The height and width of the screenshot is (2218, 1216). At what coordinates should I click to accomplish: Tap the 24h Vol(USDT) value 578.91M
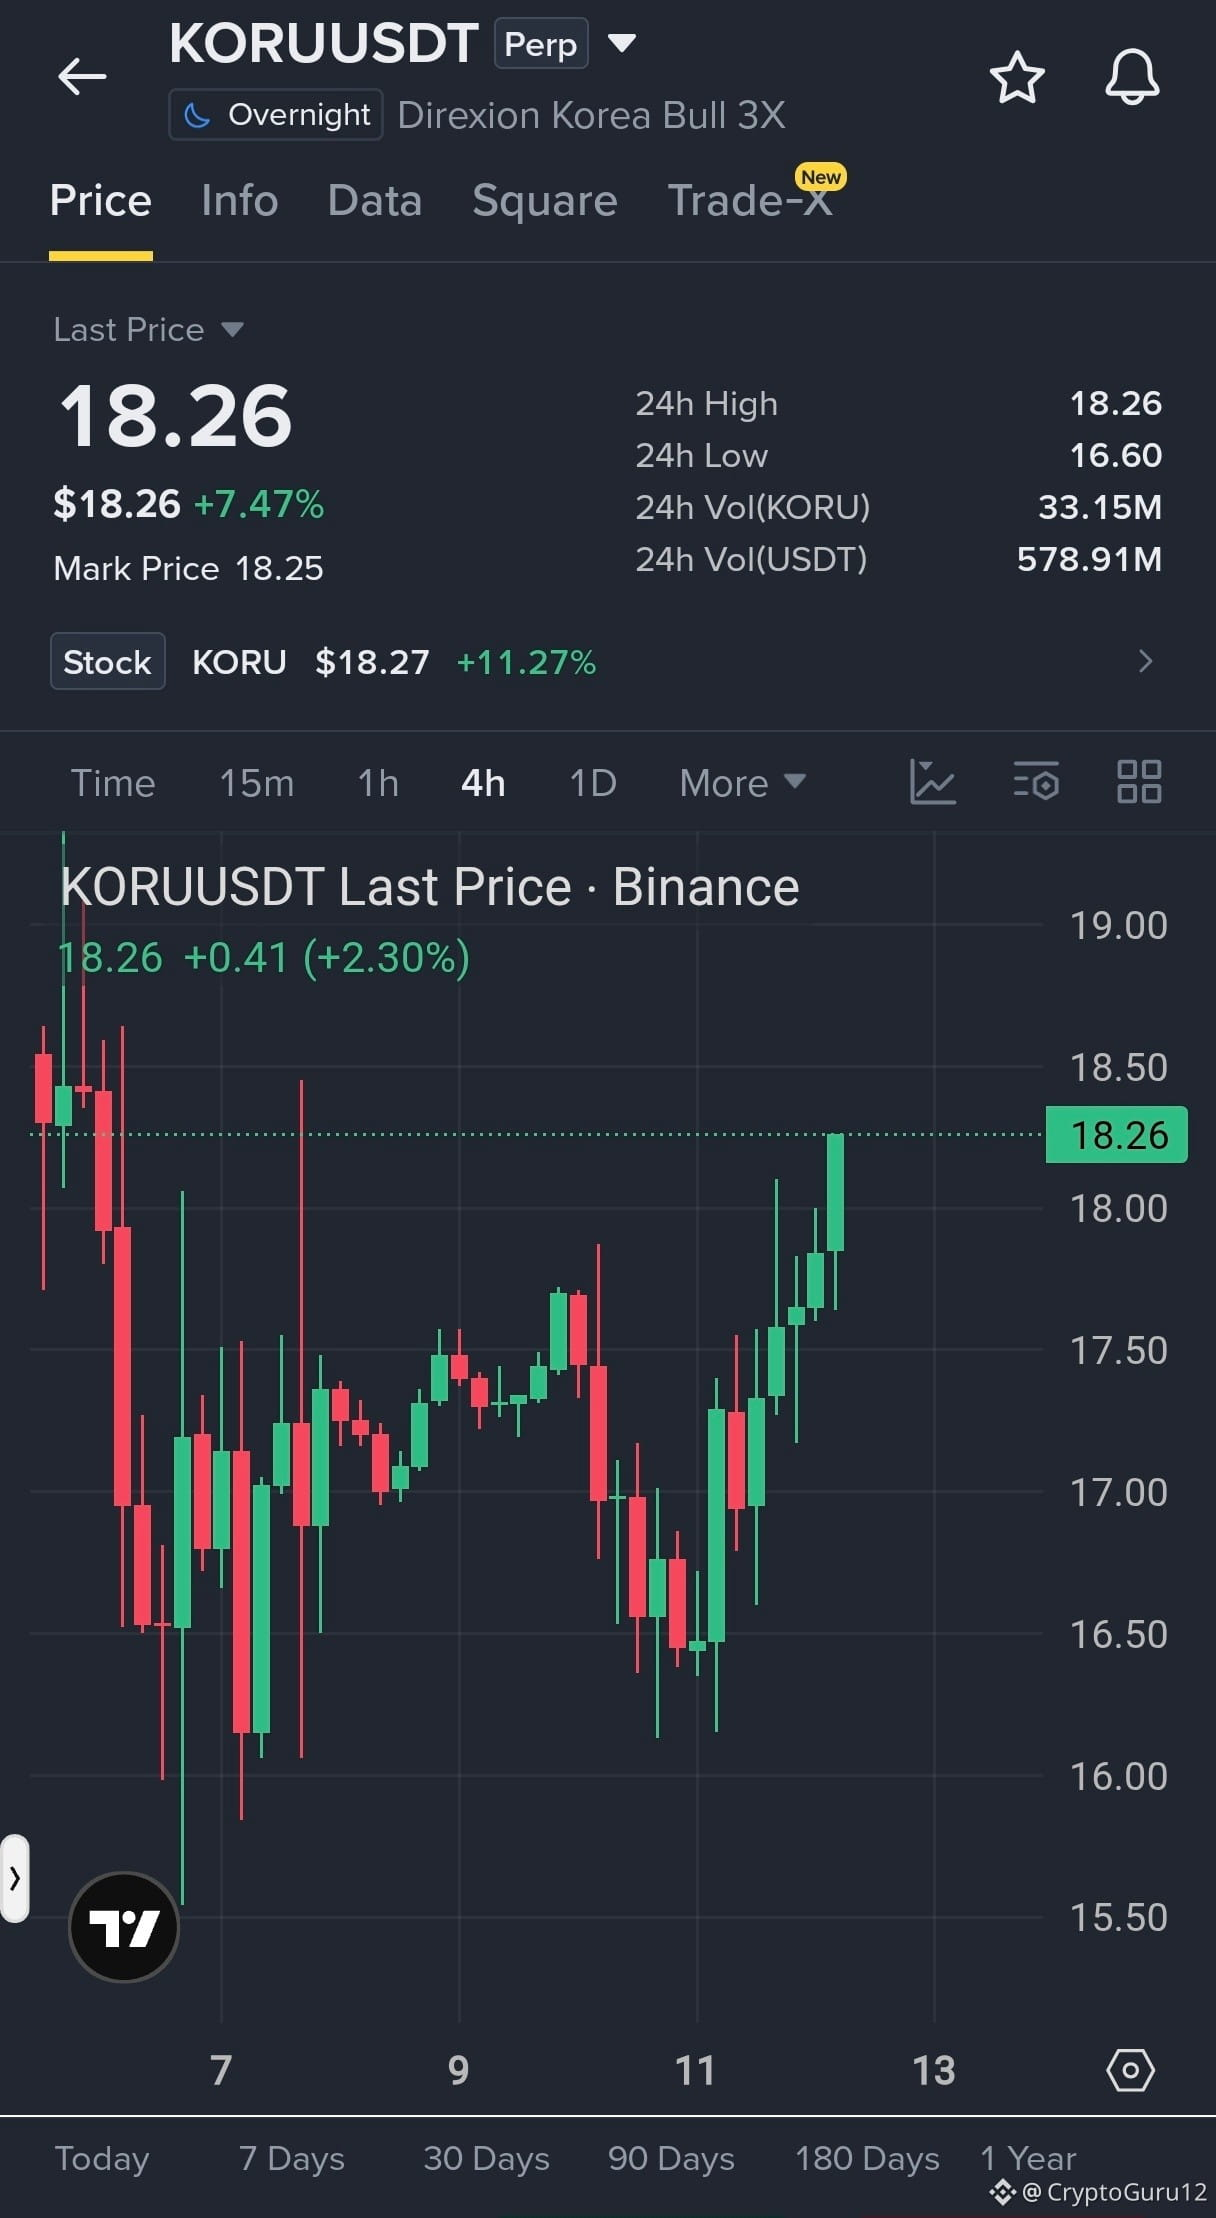1090,559
